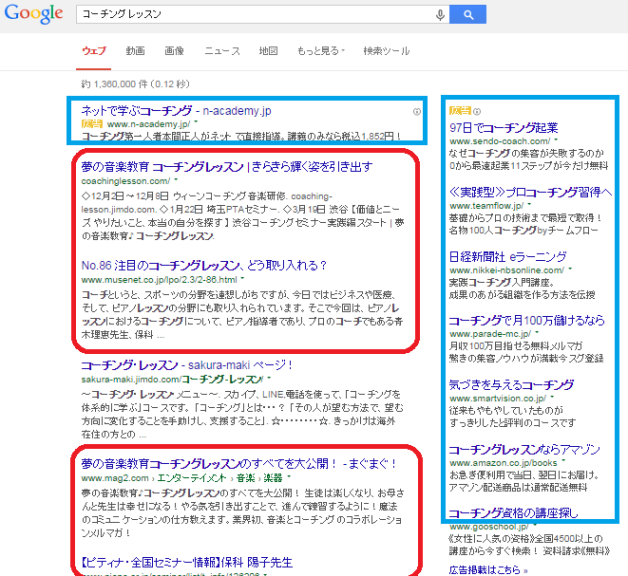Image resolution: width=628 pixels, height=576 pixels.
Task: Open sidebar ad 97日でコーチング起業
Action: click(x=503, y=128)
